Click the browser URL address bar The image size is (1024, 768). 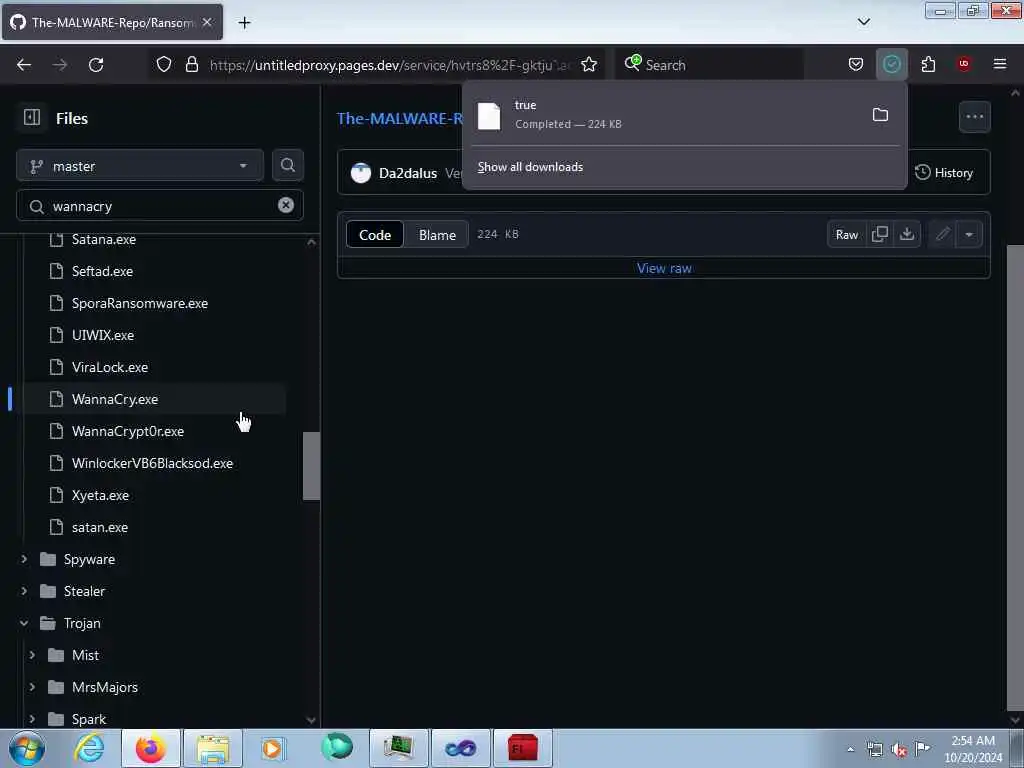point(389,65)
